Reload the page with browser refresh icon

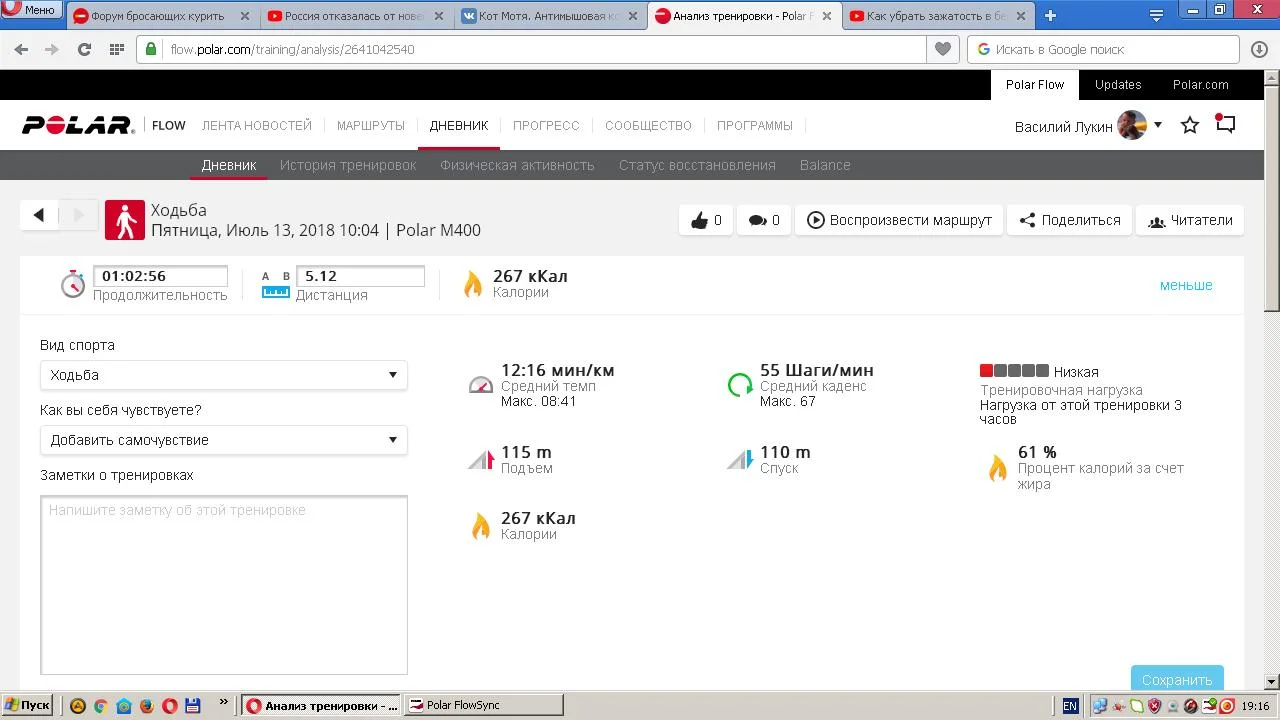[84, 49]
